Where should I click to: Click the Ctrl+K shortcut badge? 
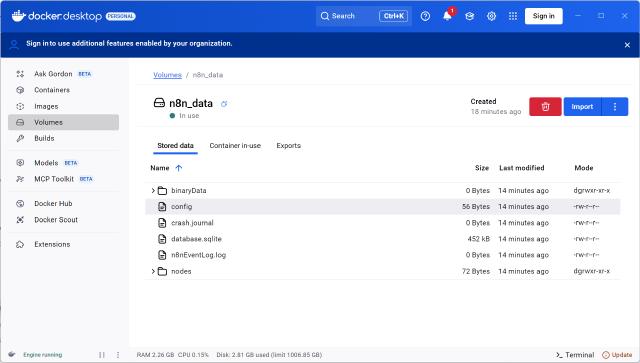pos(393,16)
